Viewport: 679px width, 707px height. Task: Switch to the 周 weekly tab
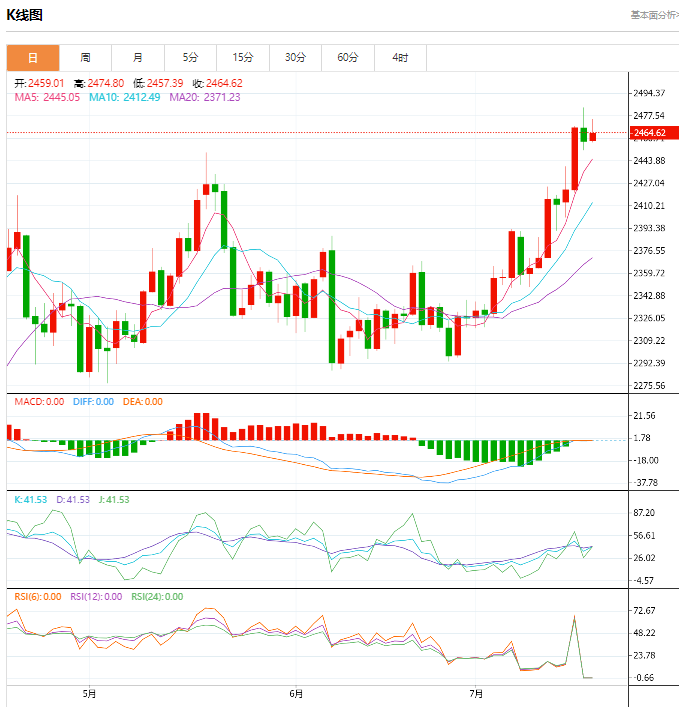click(x=85, y=58)
